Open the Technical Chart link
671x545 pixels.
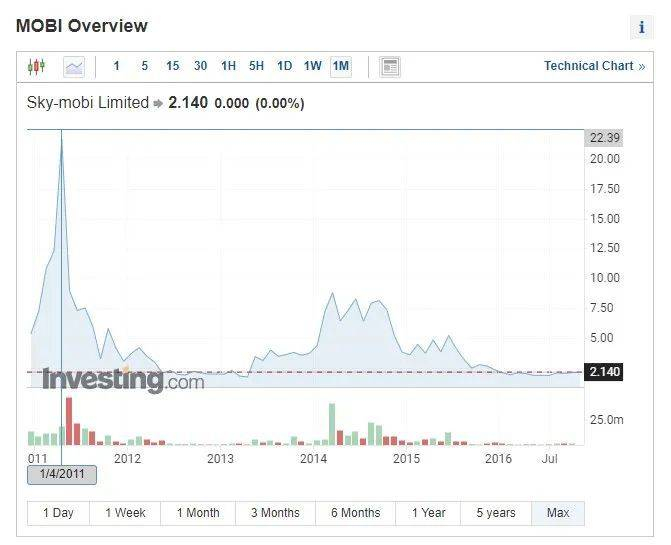tap(594, 66)
